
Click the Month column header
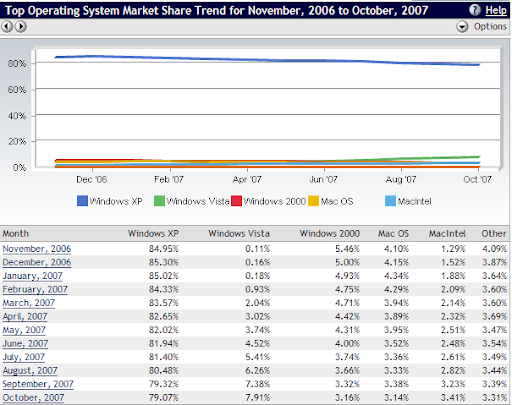[x=16, y=234]
